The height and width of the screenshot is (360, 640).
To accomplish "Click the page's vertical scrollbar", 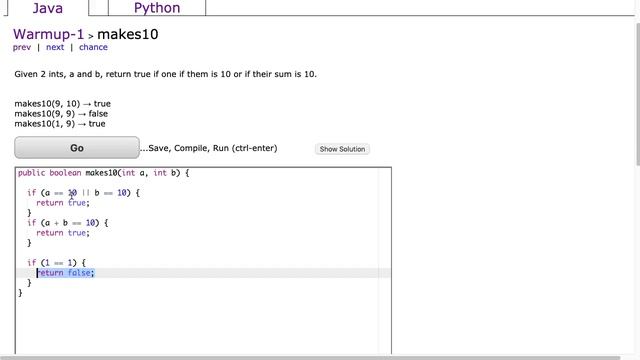I will 637,94.
